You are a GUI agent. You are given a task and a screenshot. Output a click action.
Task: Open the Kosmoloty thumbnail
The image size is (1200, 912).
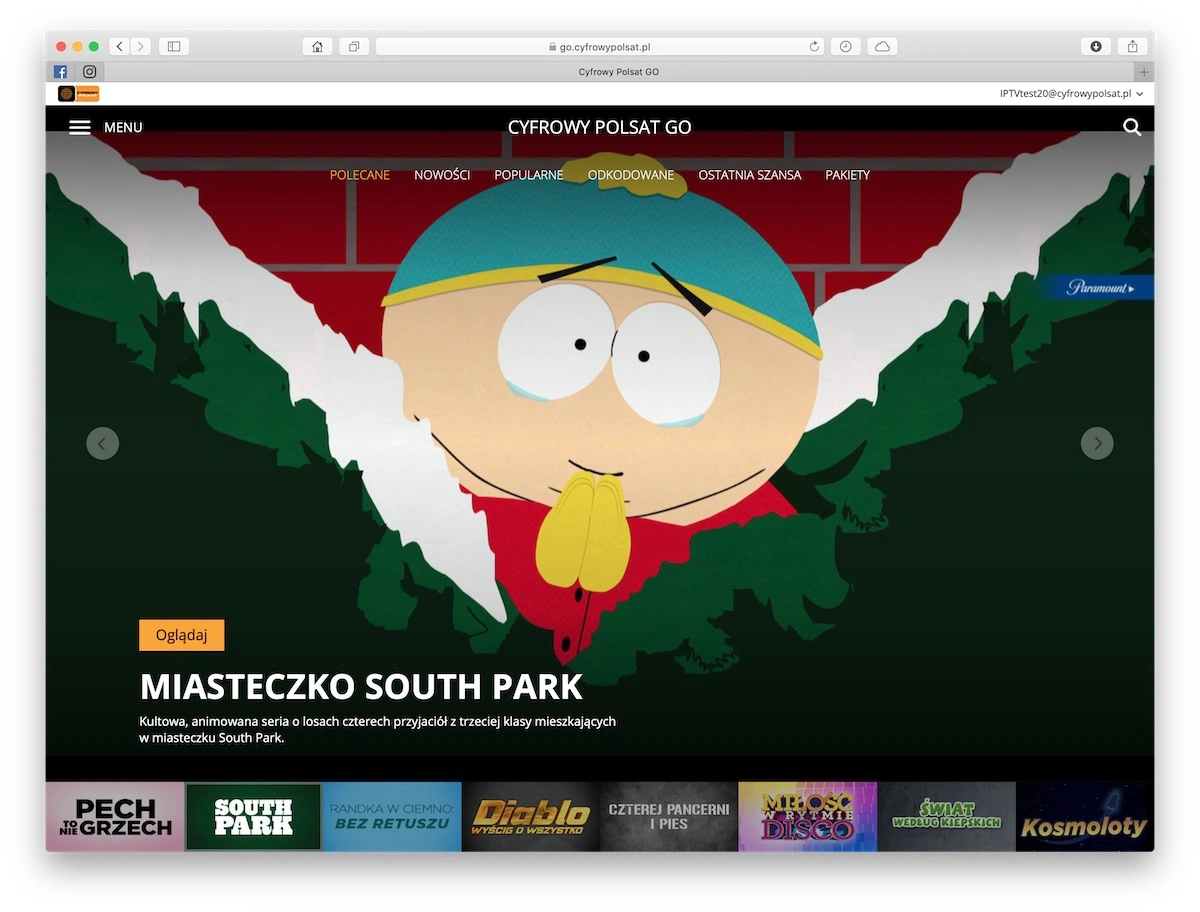click(x=1085, y=817)
